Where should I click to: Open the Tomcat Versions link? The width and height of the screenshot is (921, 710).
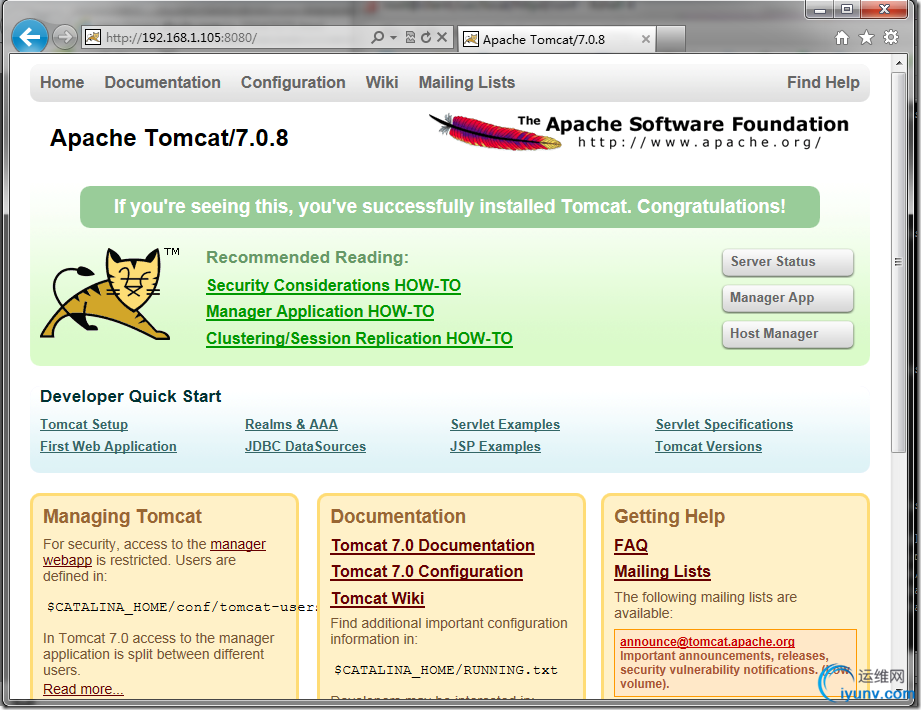[708, 446]
